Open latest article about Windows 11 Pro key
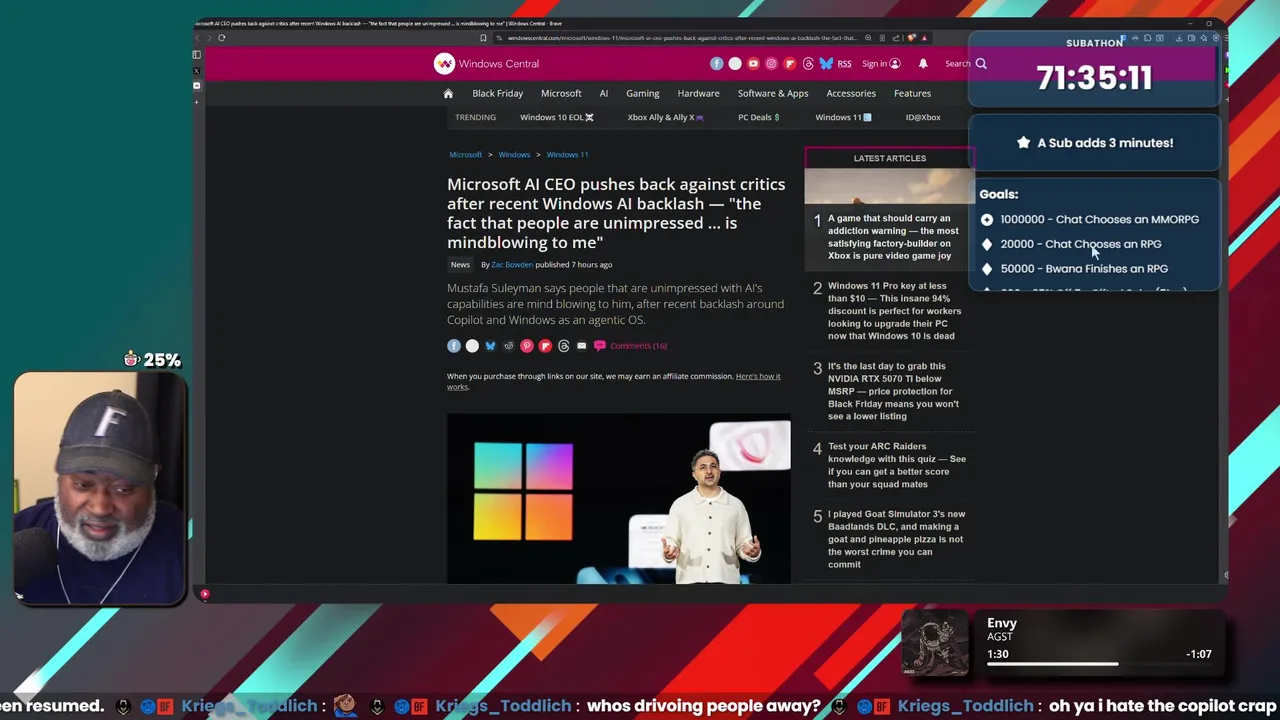1280x720 pixels. point(894,310)
